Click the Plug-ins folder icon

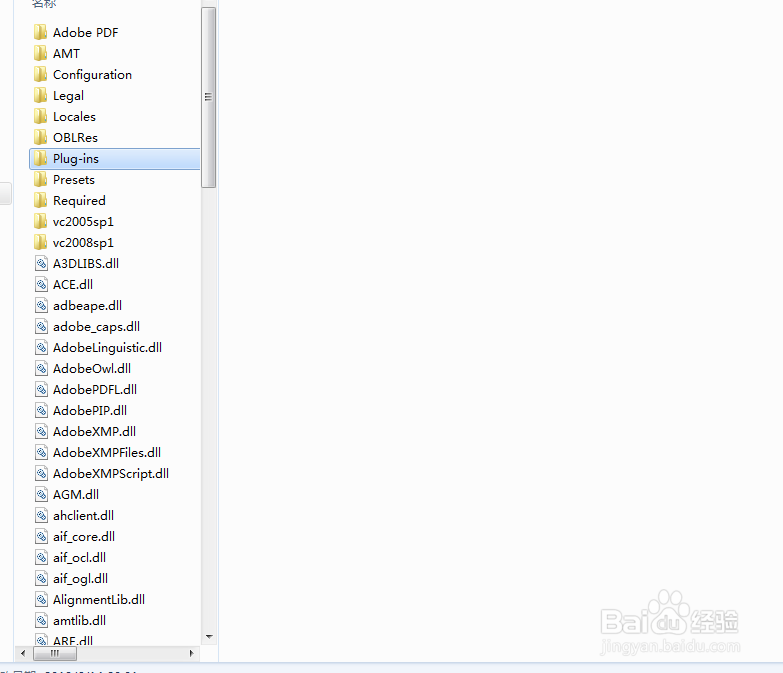pyautogui.click(x=40, y=159)
